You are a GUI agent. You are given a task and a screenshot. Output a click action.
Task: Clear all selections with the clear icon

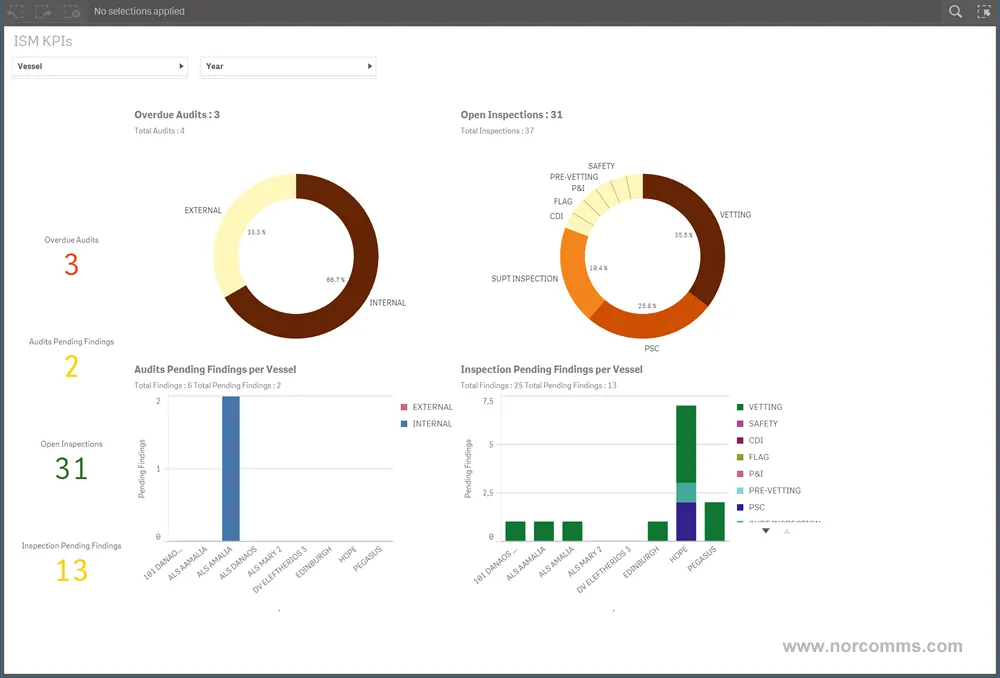point(70,11)
